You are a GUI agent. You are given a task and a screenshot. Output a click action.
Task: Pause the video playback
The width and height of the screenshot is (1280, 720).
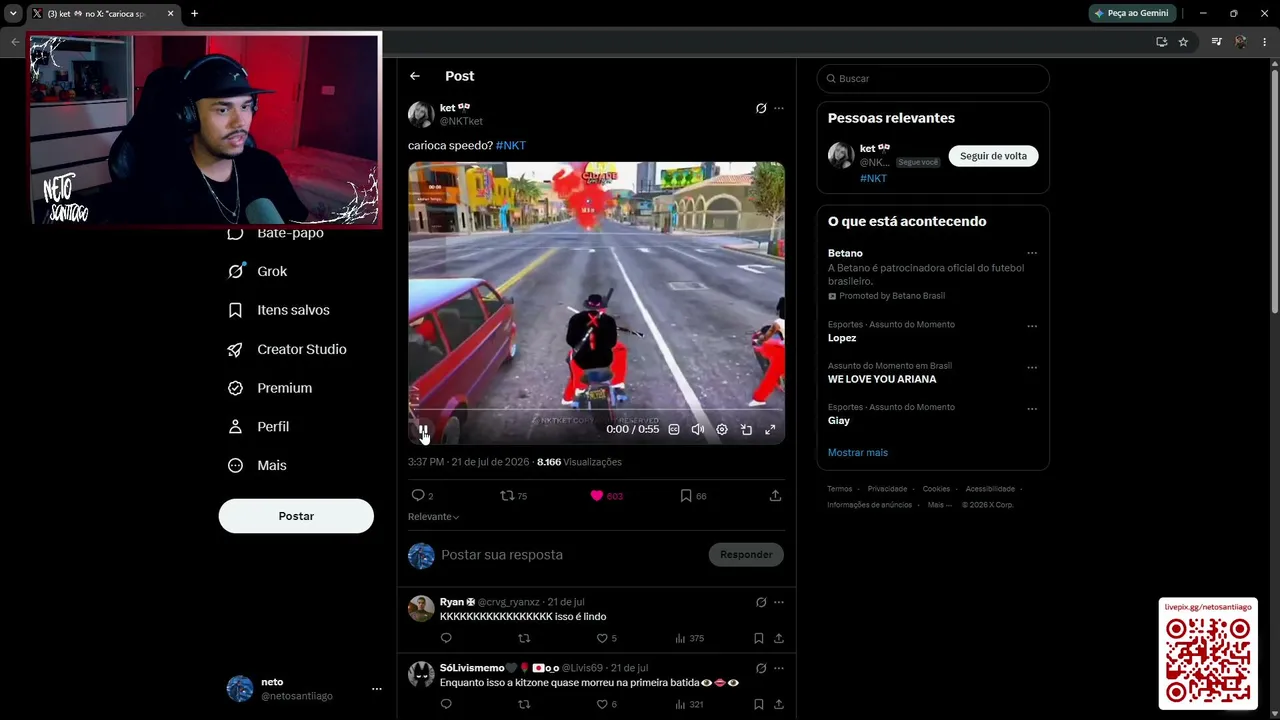(424, 430)
